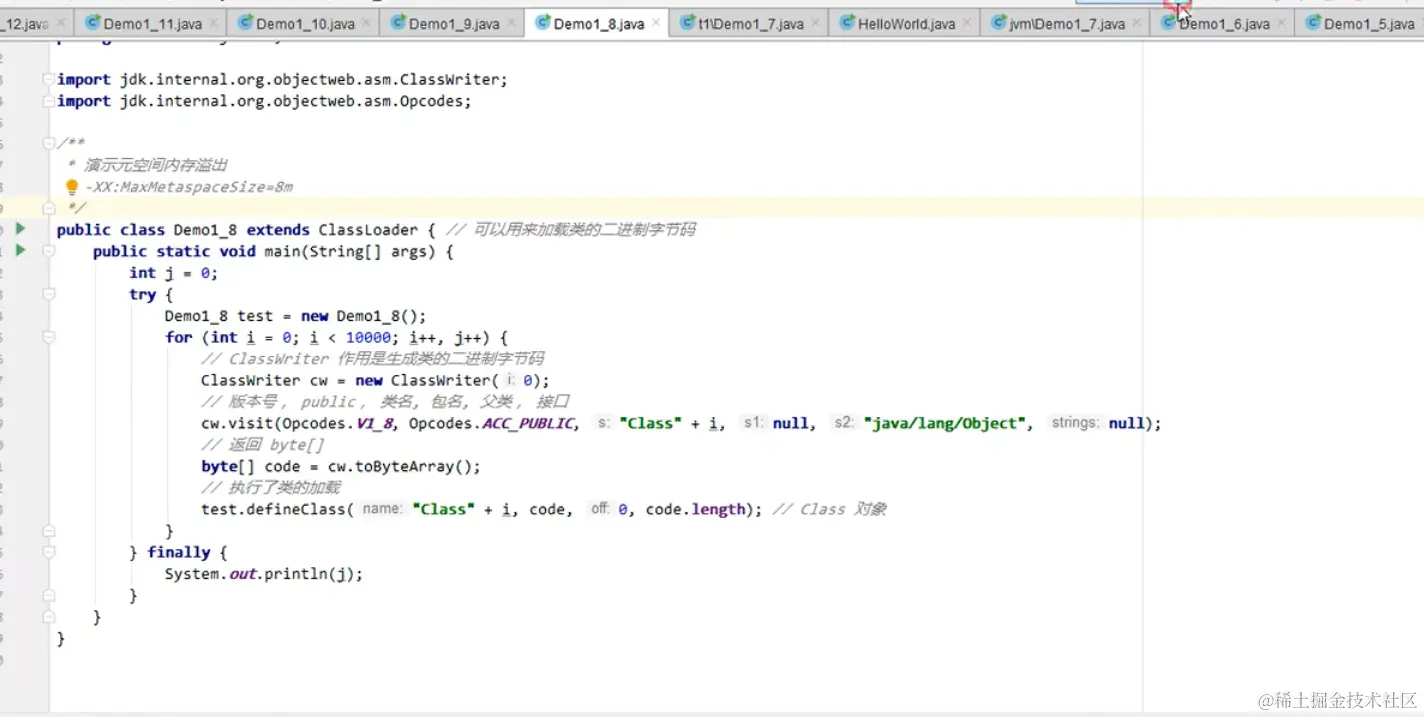1424x717 pixels.
Task: Click the code.length expression
Action: [x=696, y=509]
